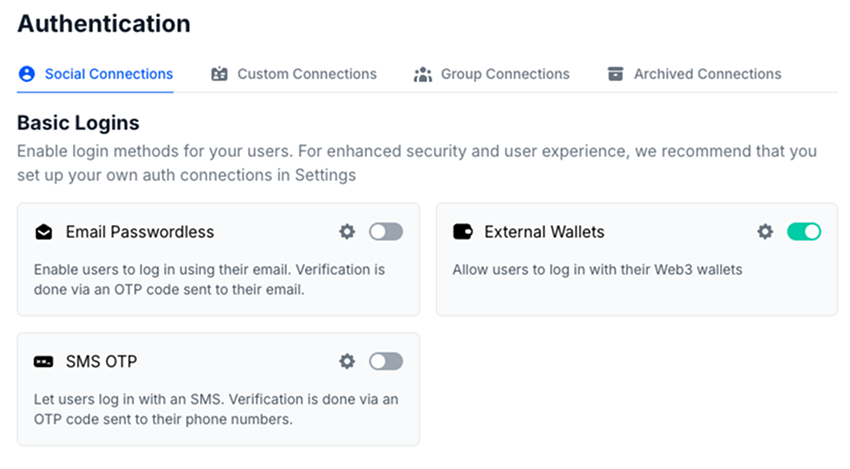Enable the Email Passwordless toggle
This screenshot has height=469, width=850.
click(386, 232)
